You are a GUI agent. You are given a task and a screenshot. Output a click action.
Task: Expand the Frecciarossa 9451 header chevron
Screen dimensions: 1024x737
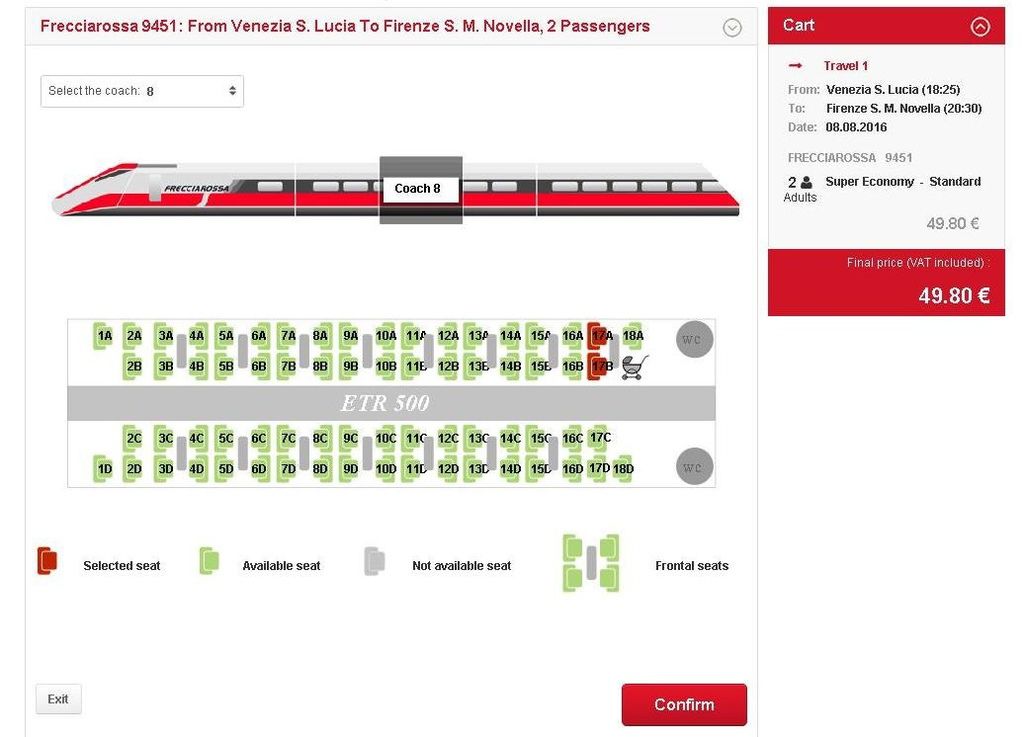732,27
